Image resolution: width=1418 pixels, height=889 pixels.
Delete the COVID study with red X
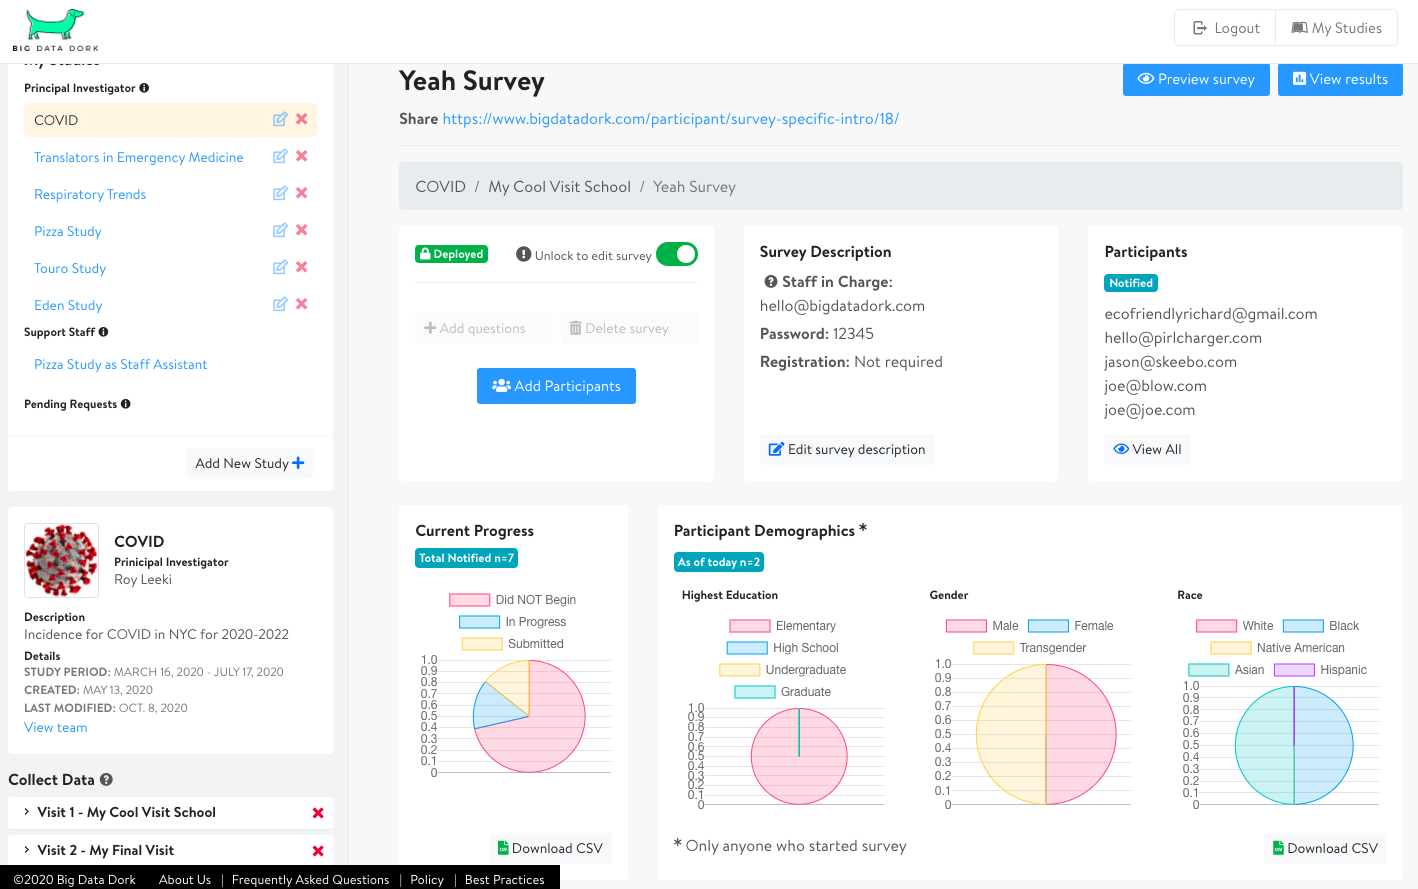[302, 119]
